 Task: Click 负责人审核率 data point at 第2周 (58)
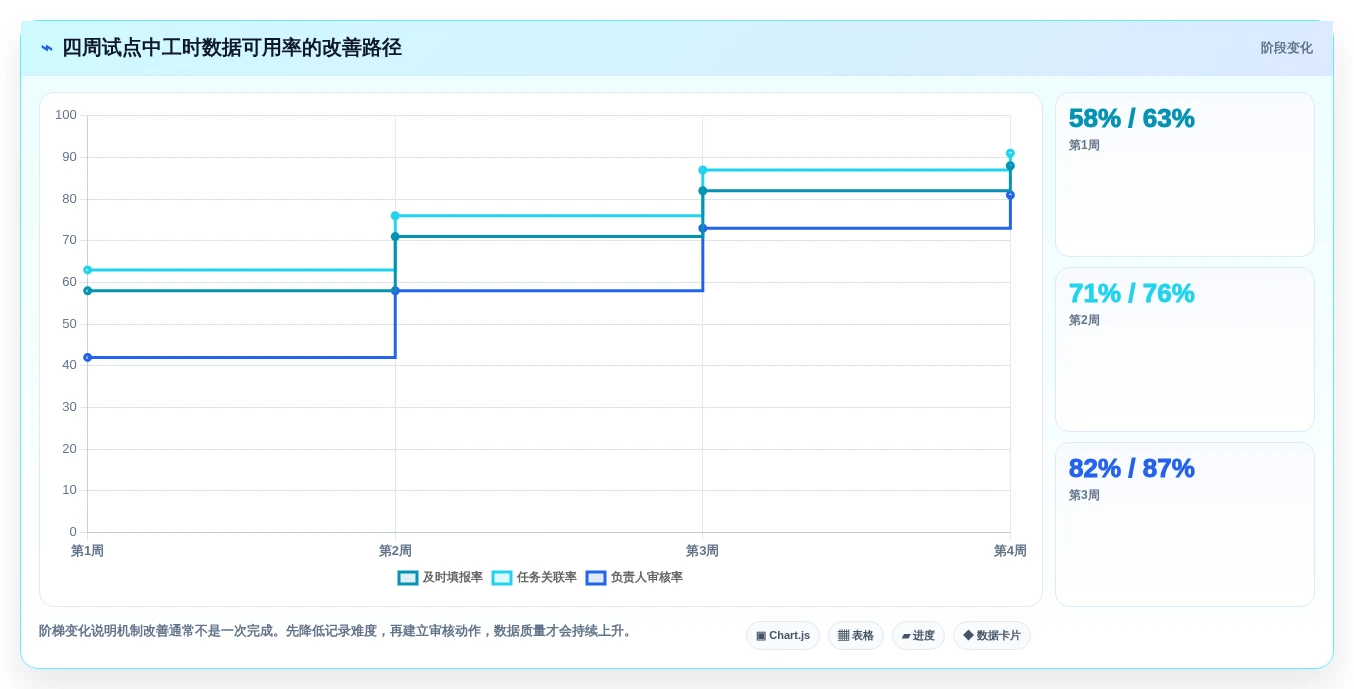point(395,291)
